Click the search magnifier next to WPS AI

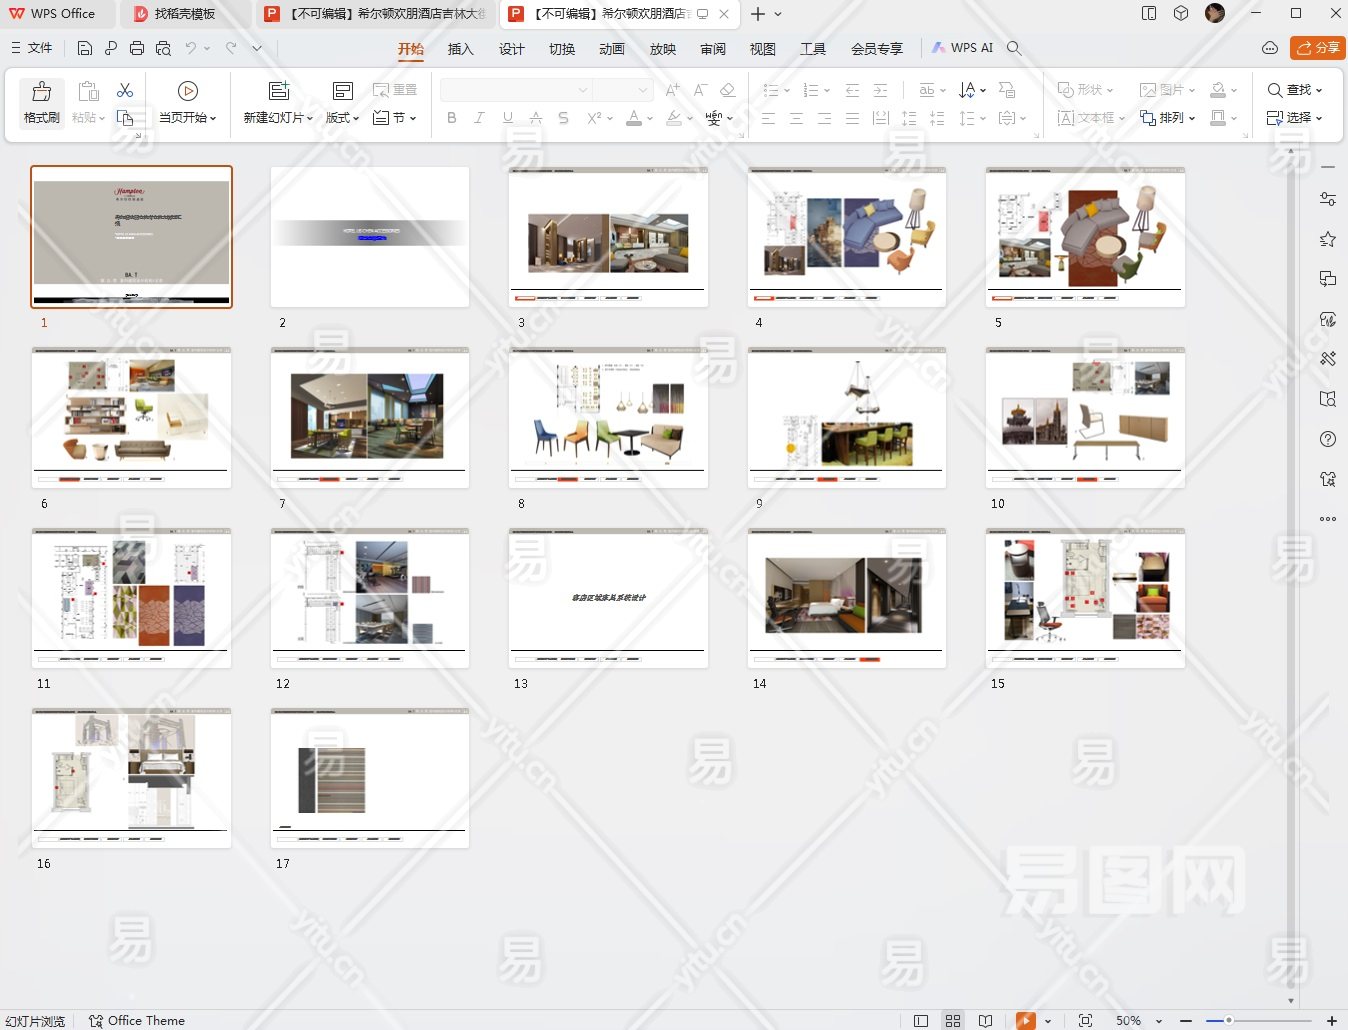click(x=1014, y=48)
